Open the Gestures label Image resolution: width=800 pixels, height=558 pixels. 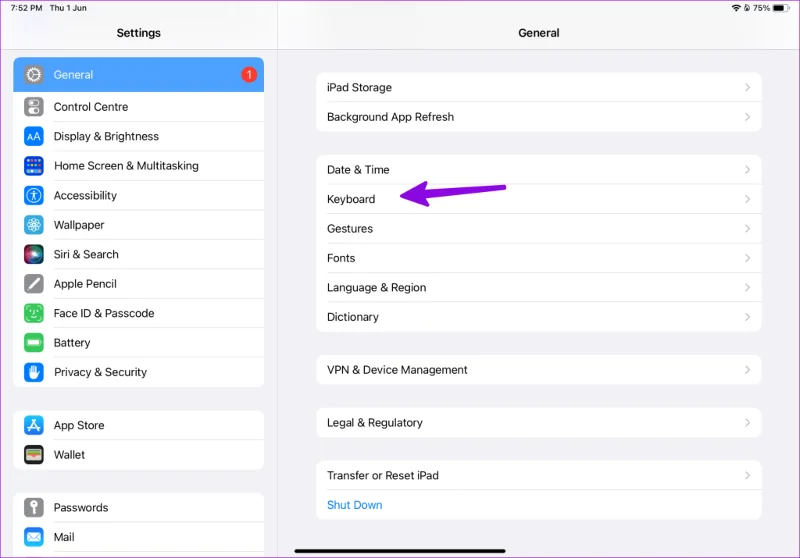click(x=350, y=229)
